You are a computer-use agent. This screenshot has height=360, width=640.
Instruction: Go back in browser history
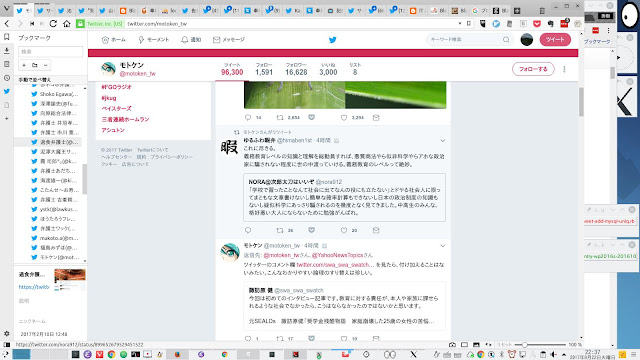[x=7, y=24]
